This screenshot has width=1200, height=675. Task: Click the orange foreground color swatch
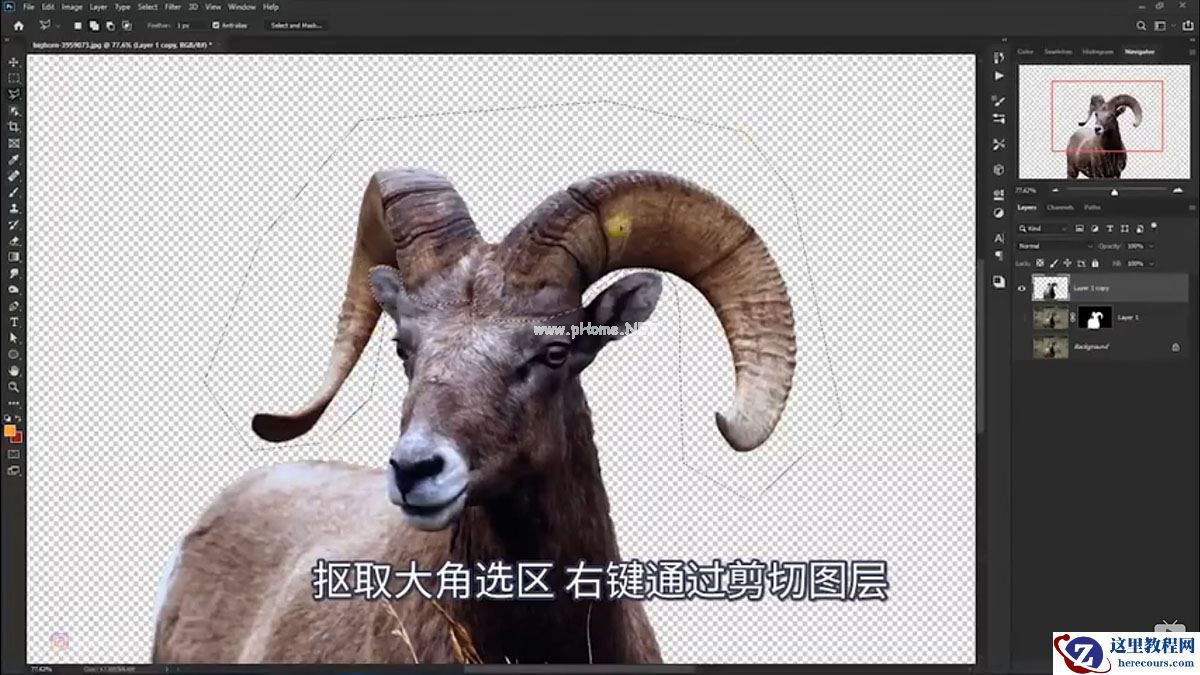pyautogui.click(x=12, y=429)
